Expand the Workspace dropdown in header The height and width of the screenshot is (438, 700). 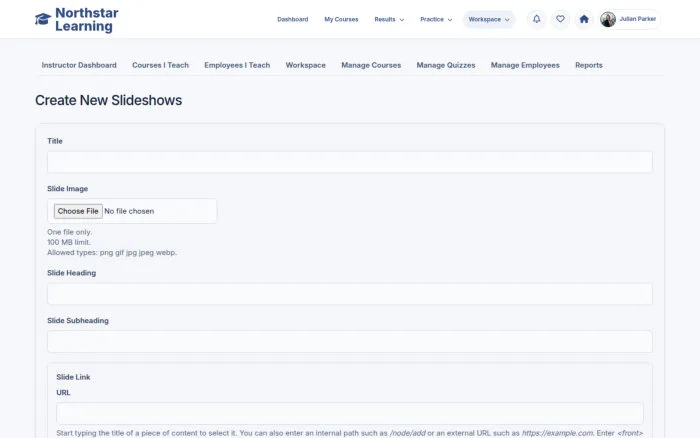tap(489, 19)
